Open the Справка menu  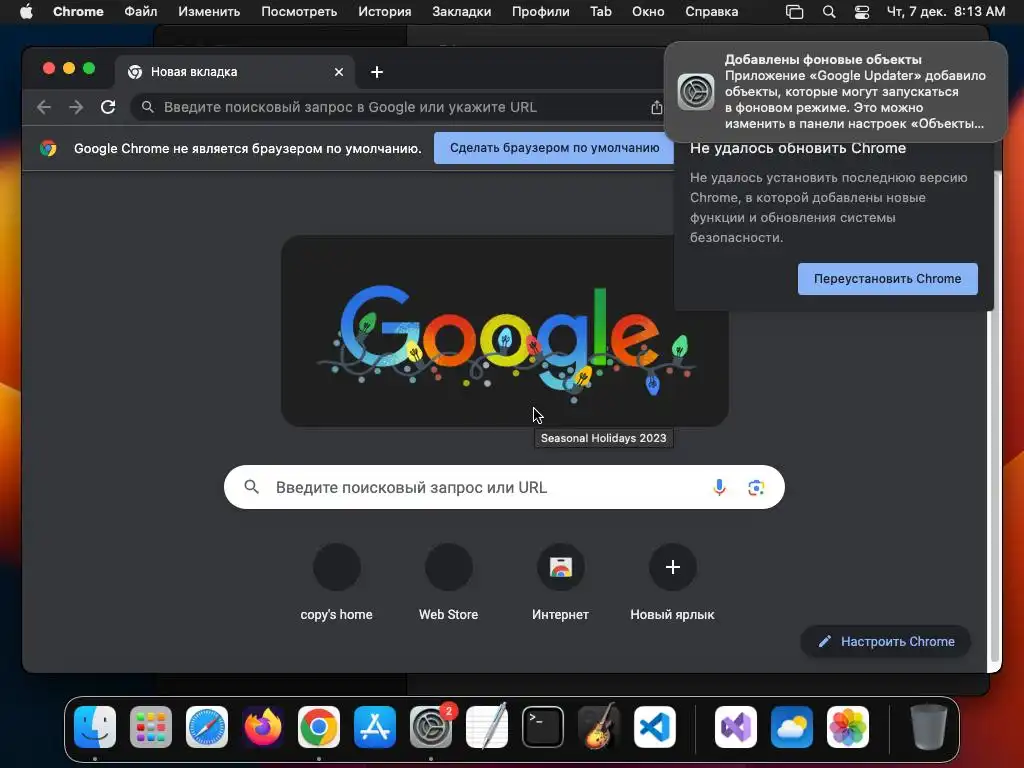712,12
